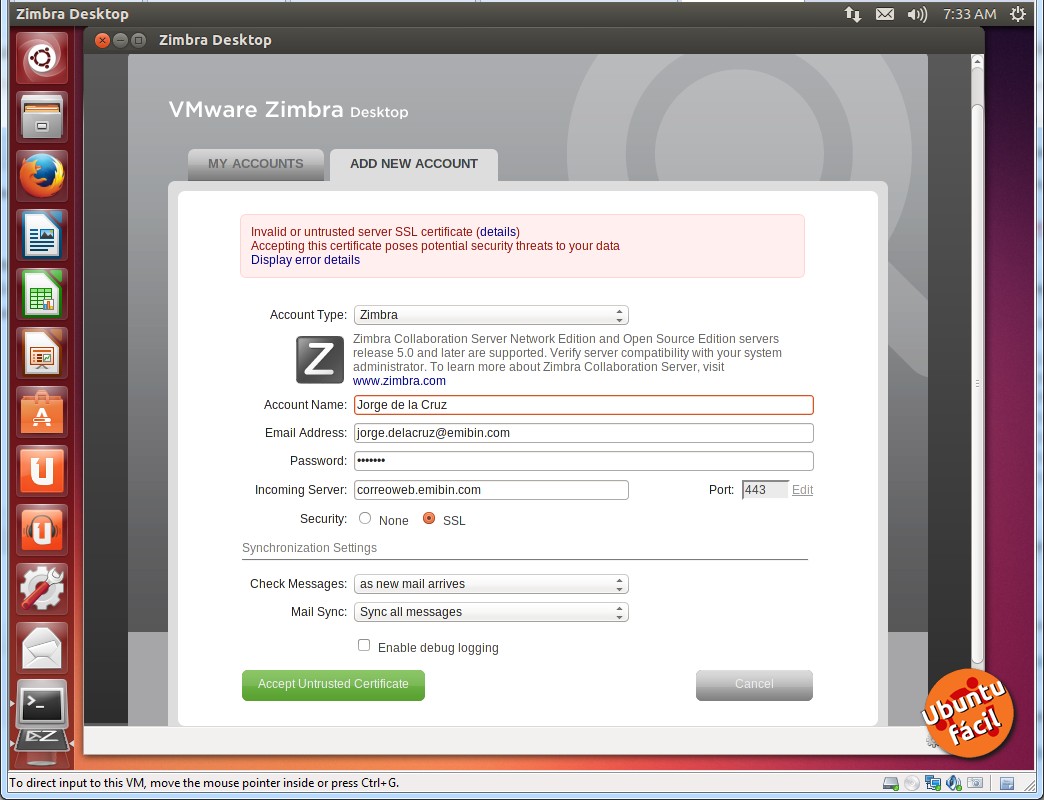Image resolution: width=1044 pixels, height=800 pixels.
Task: Switch to the My Accounts tab
Action: click(x=256, y=164)
